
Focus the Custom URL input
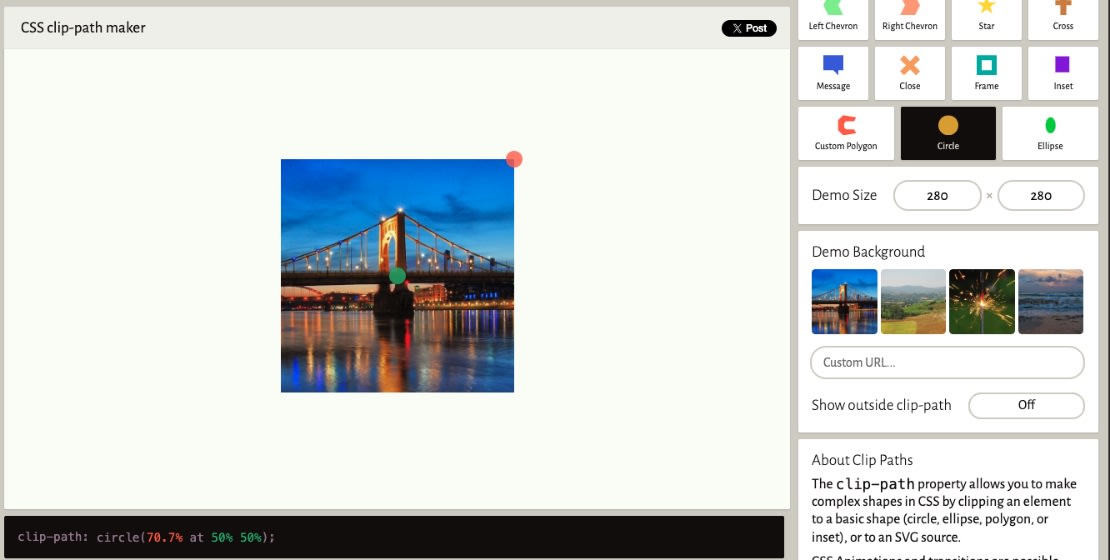(947, 362)
